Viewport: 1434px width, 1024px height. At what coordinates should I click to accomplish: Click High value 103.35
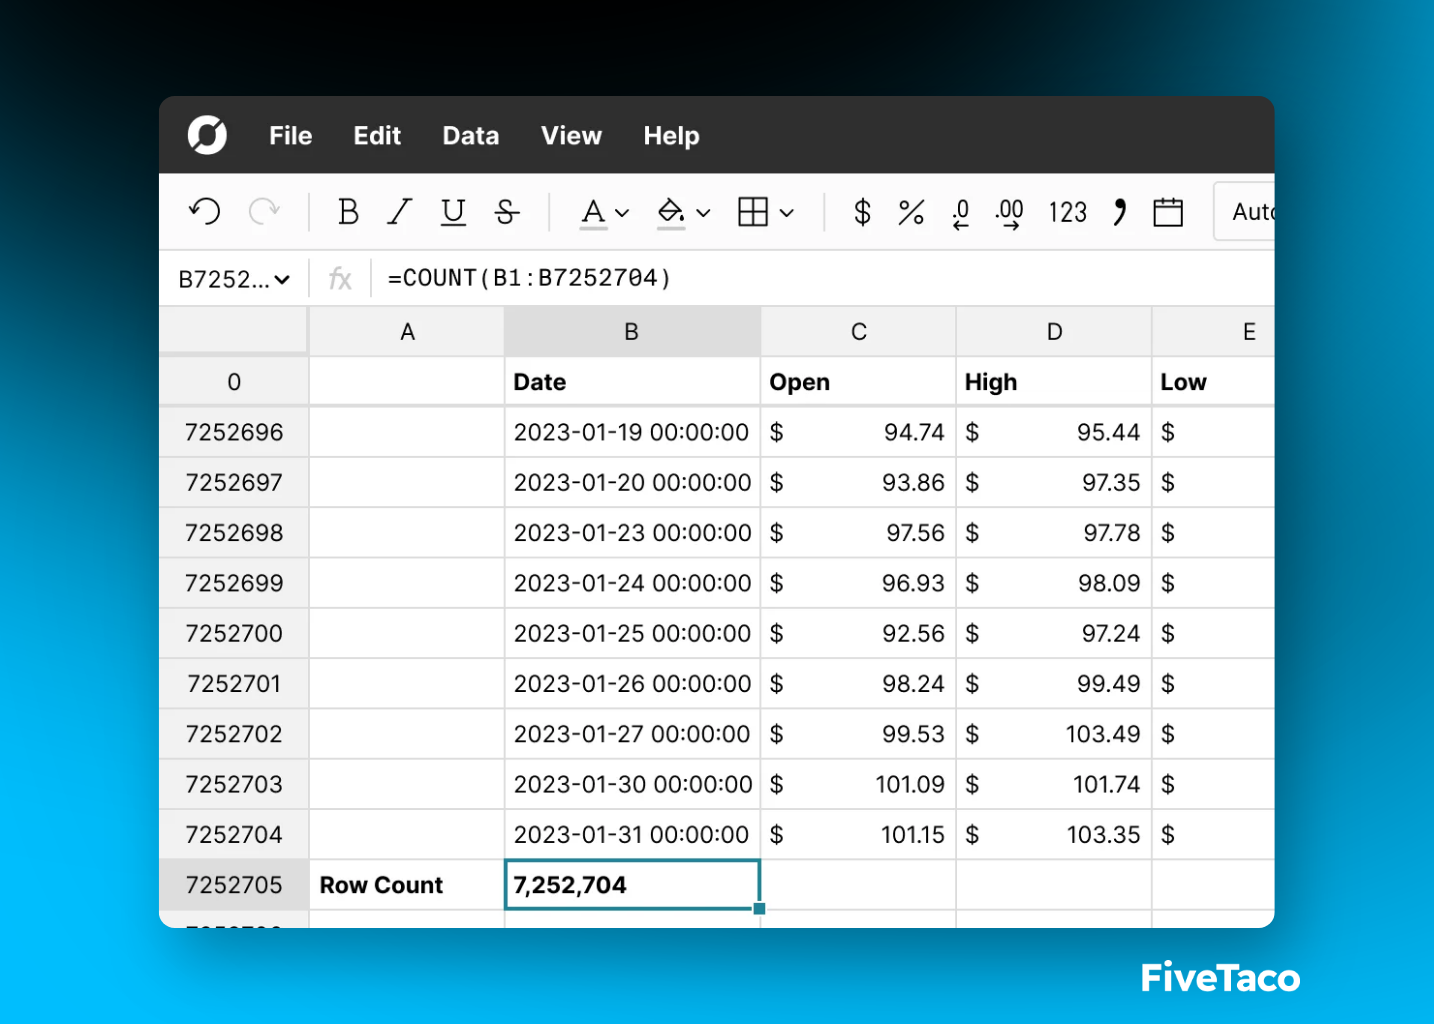(1054, 834)
